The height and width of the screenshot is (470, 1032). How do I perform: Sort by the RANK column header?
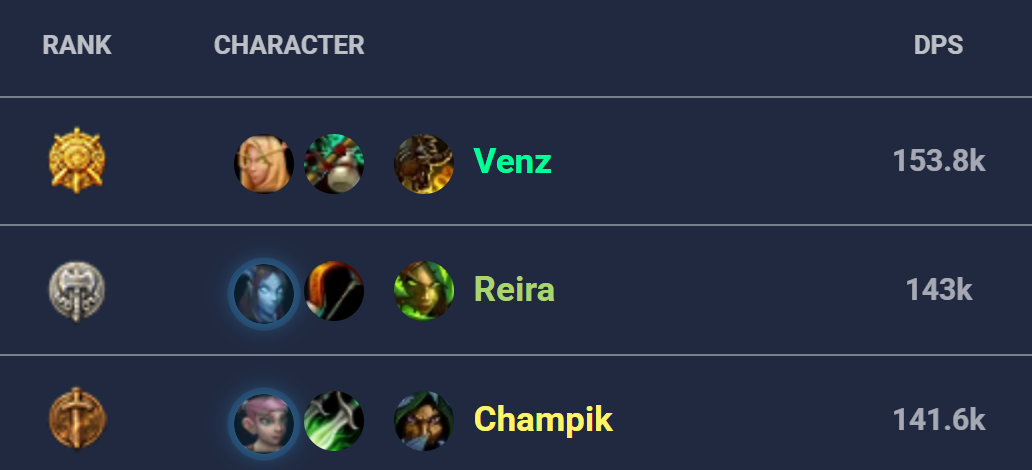[77, 45]
